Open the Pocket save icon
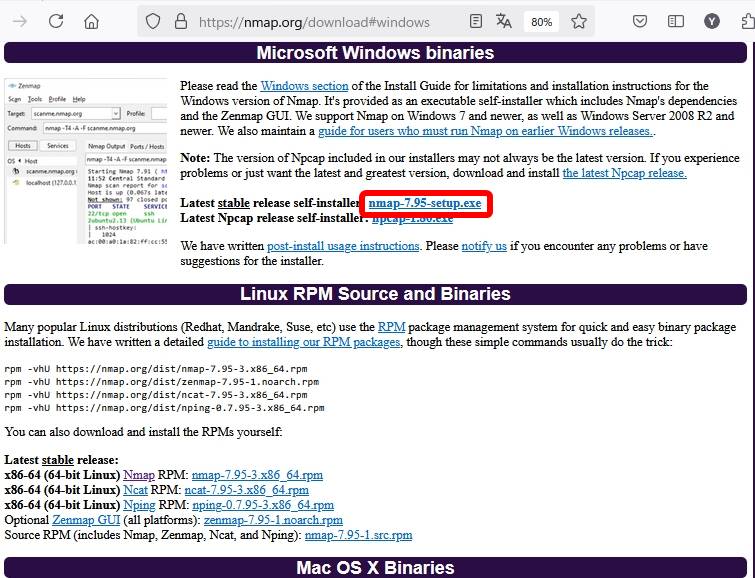 coord(639,21)
